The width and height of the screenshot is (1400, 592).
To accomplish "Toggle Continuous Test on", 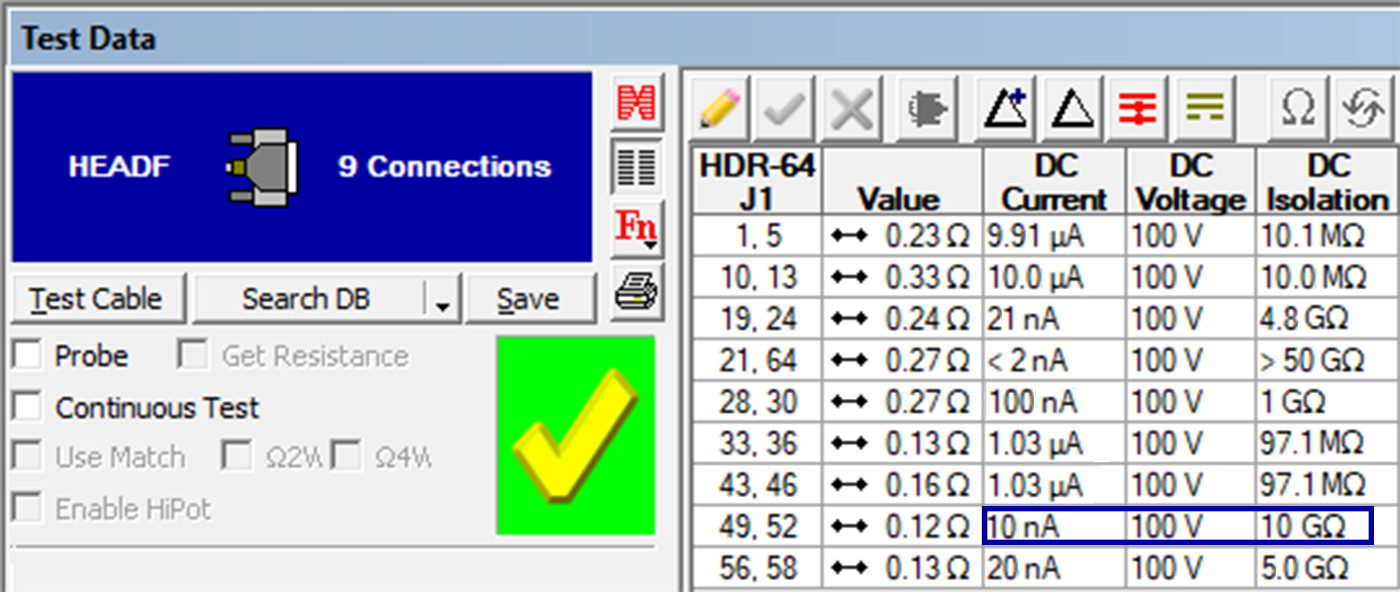I will (x=25, y=407).
